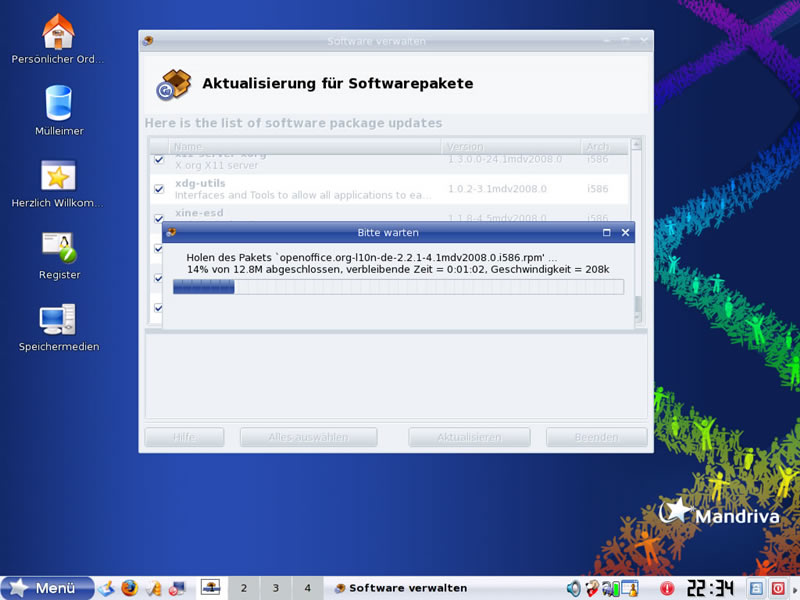Select the xdg-utils package row
This screenshot has height=600, width=800.
coord(389,189)
